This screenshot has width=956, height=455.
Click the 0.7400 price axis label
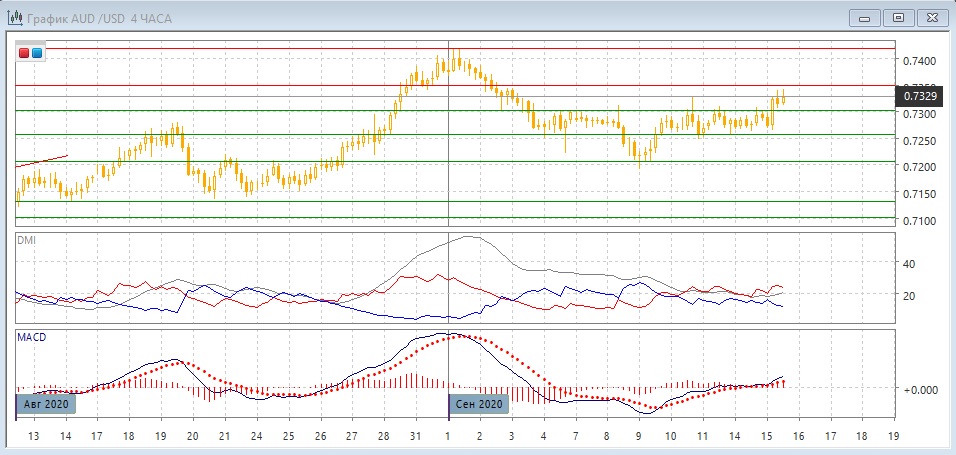919,61
